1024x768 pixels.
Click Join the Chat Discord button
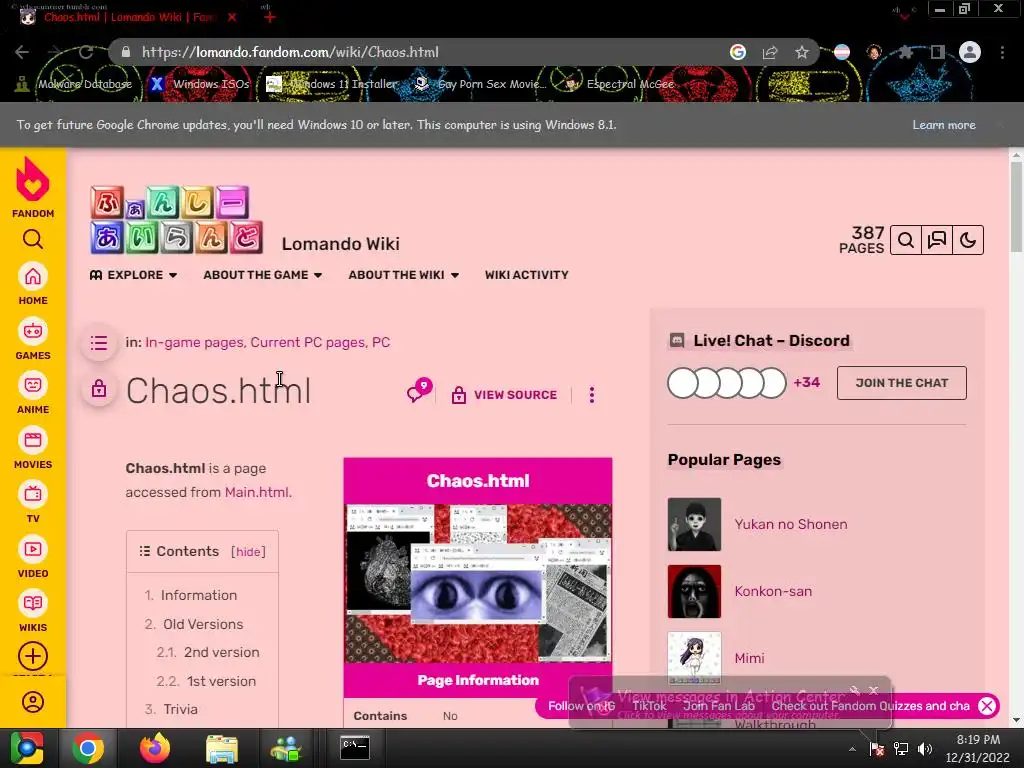coord(901,383)
